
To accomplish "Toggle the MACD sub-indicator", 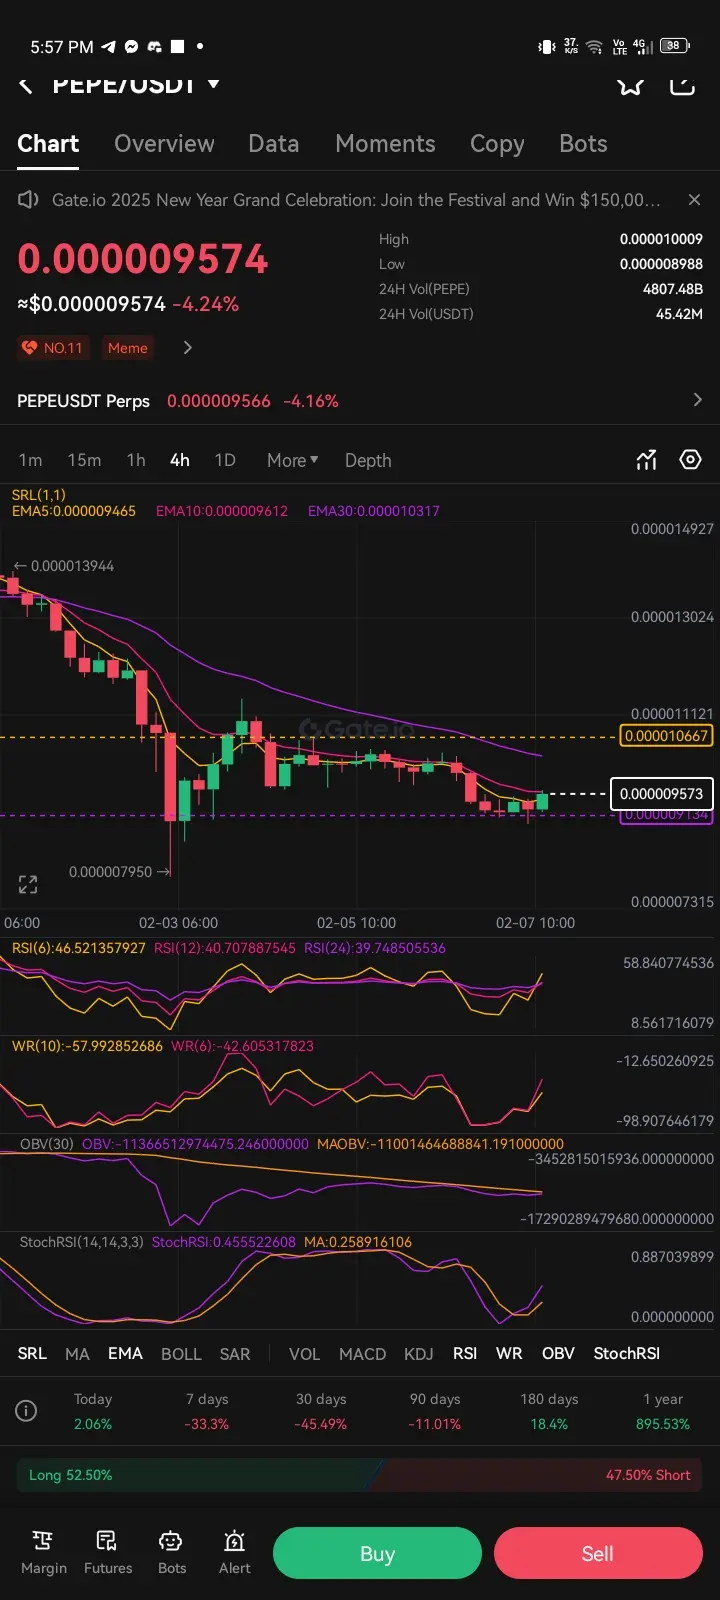I will click(362, 1353).
